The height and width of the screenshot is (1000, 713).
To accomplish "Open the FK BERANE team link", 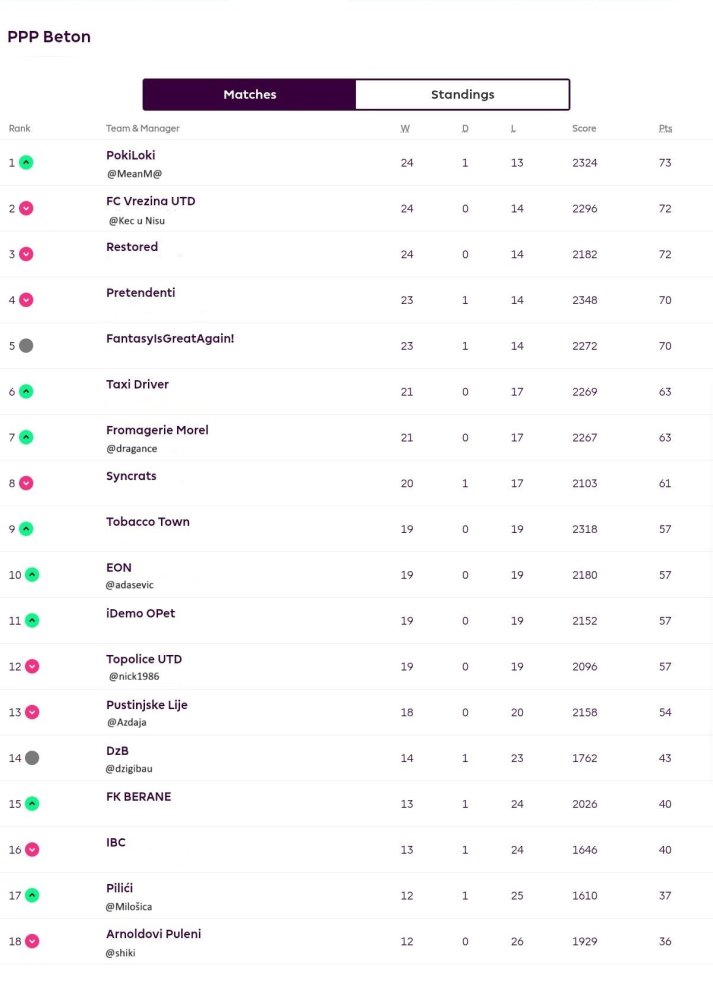I will click(x=138, y=797).
